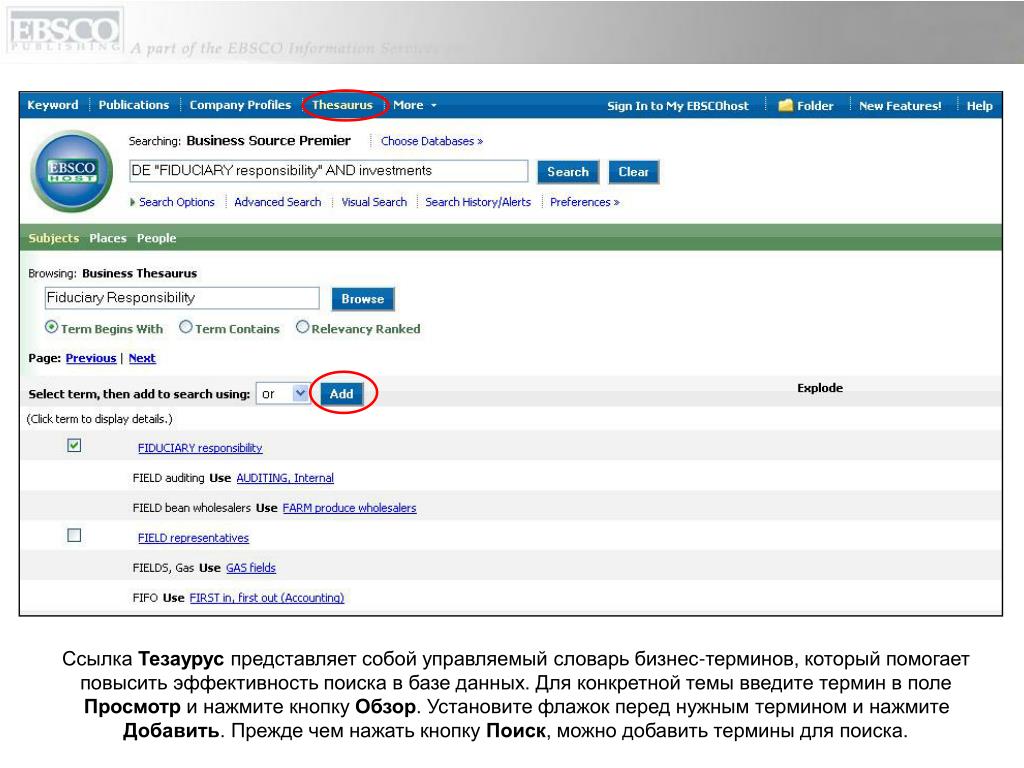Select Relevancy Ranked radio button
Image resolution: width=1024 pixels, height=768 pixels.
click(x=302, y=327)
